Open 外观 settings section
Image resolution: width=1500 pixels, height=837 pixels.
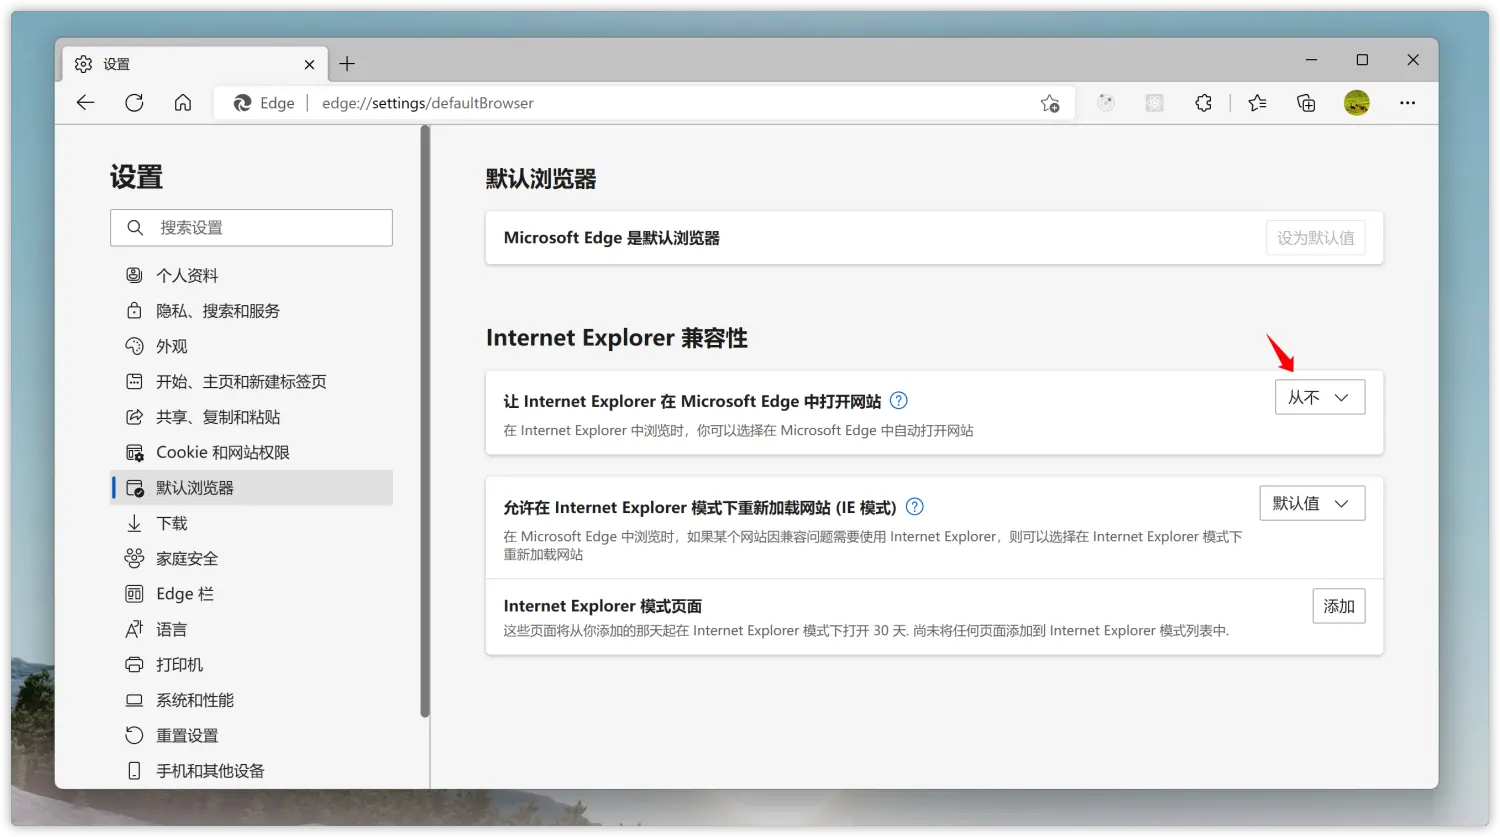[x=251, y=346]
